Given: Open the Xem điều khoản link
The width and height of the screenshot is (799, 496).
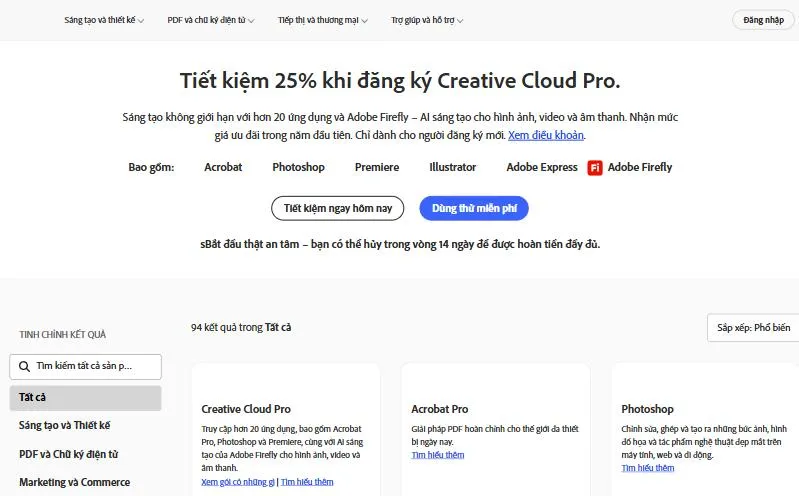Looking at the screenshot, I should (x=546, y=135).
